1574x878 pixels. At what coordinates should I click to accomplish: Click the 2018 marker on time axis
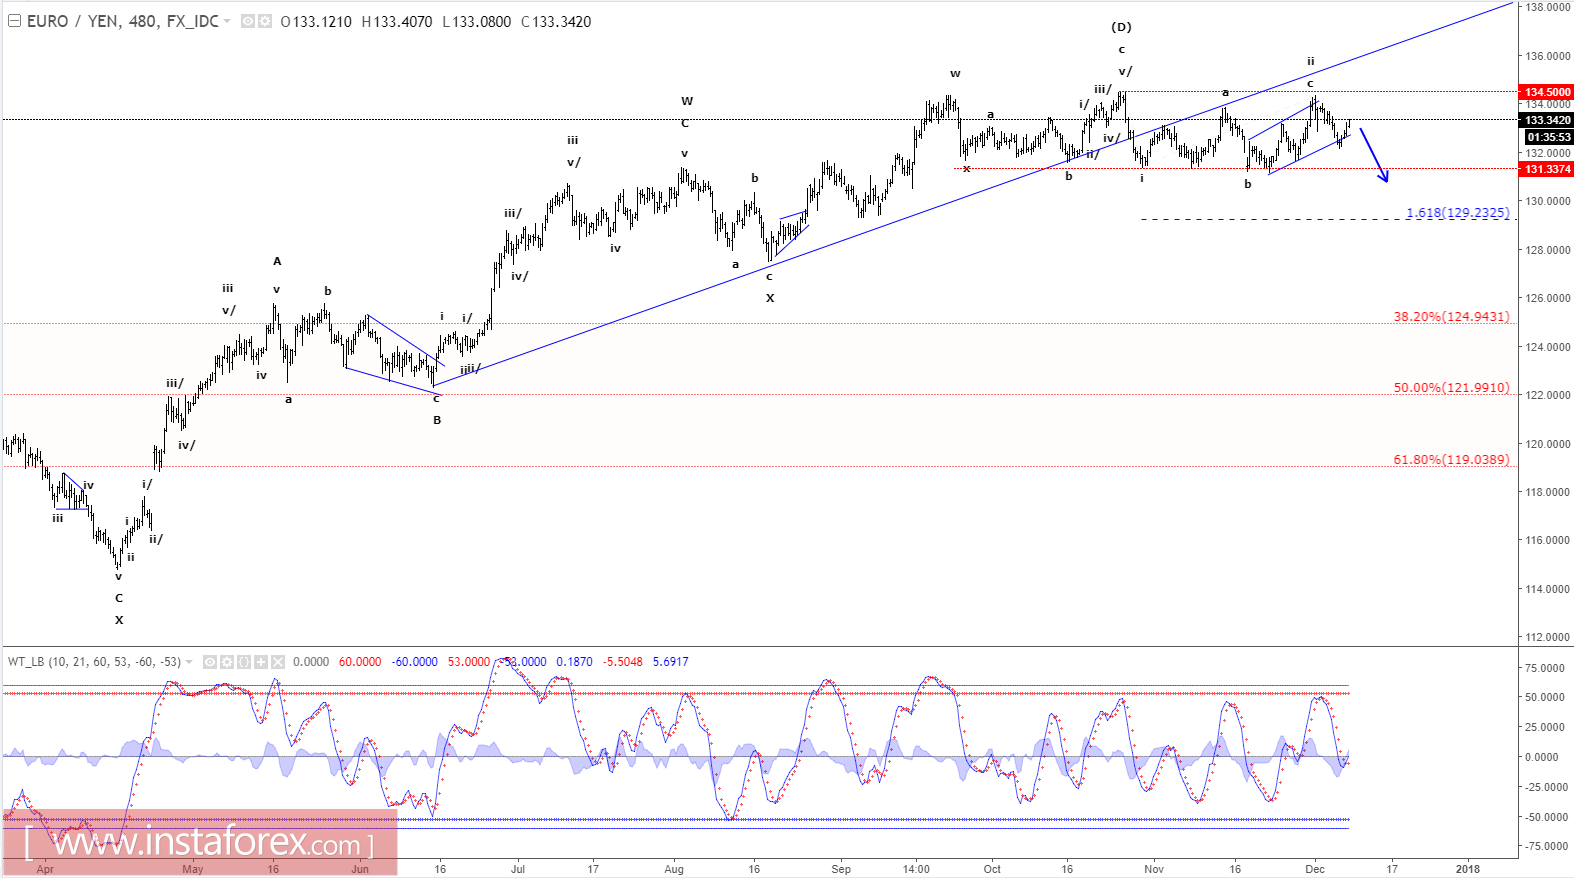pyautogui.click(x=1467, y=869)
